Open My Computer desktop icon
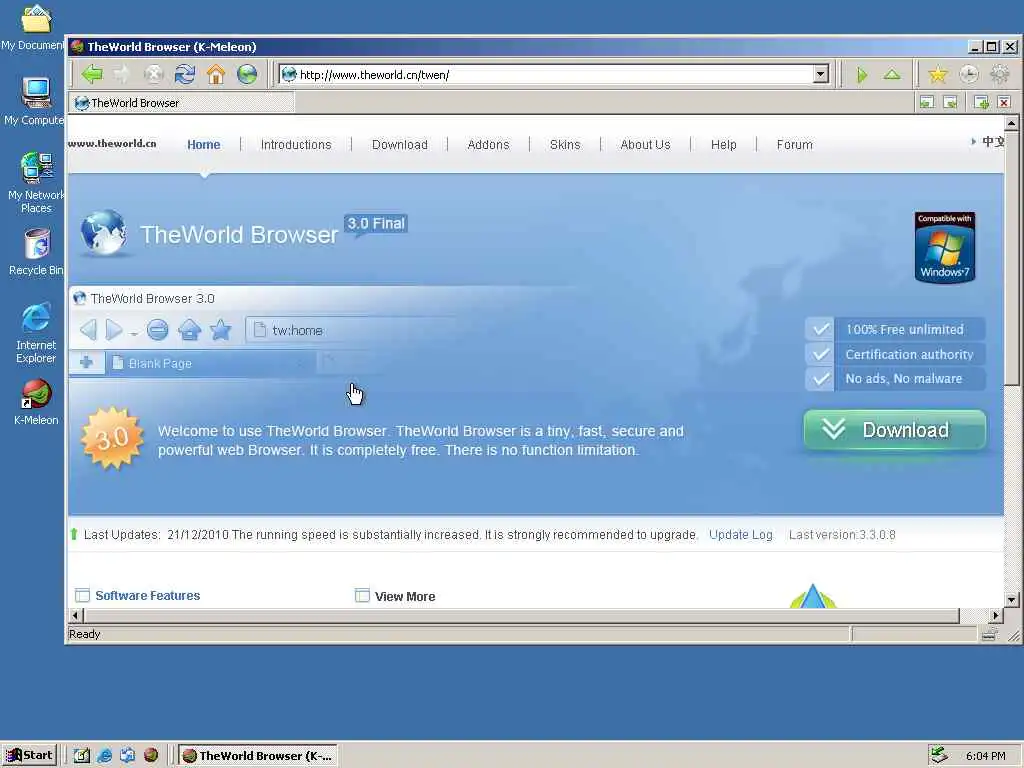 pos(35,101)
